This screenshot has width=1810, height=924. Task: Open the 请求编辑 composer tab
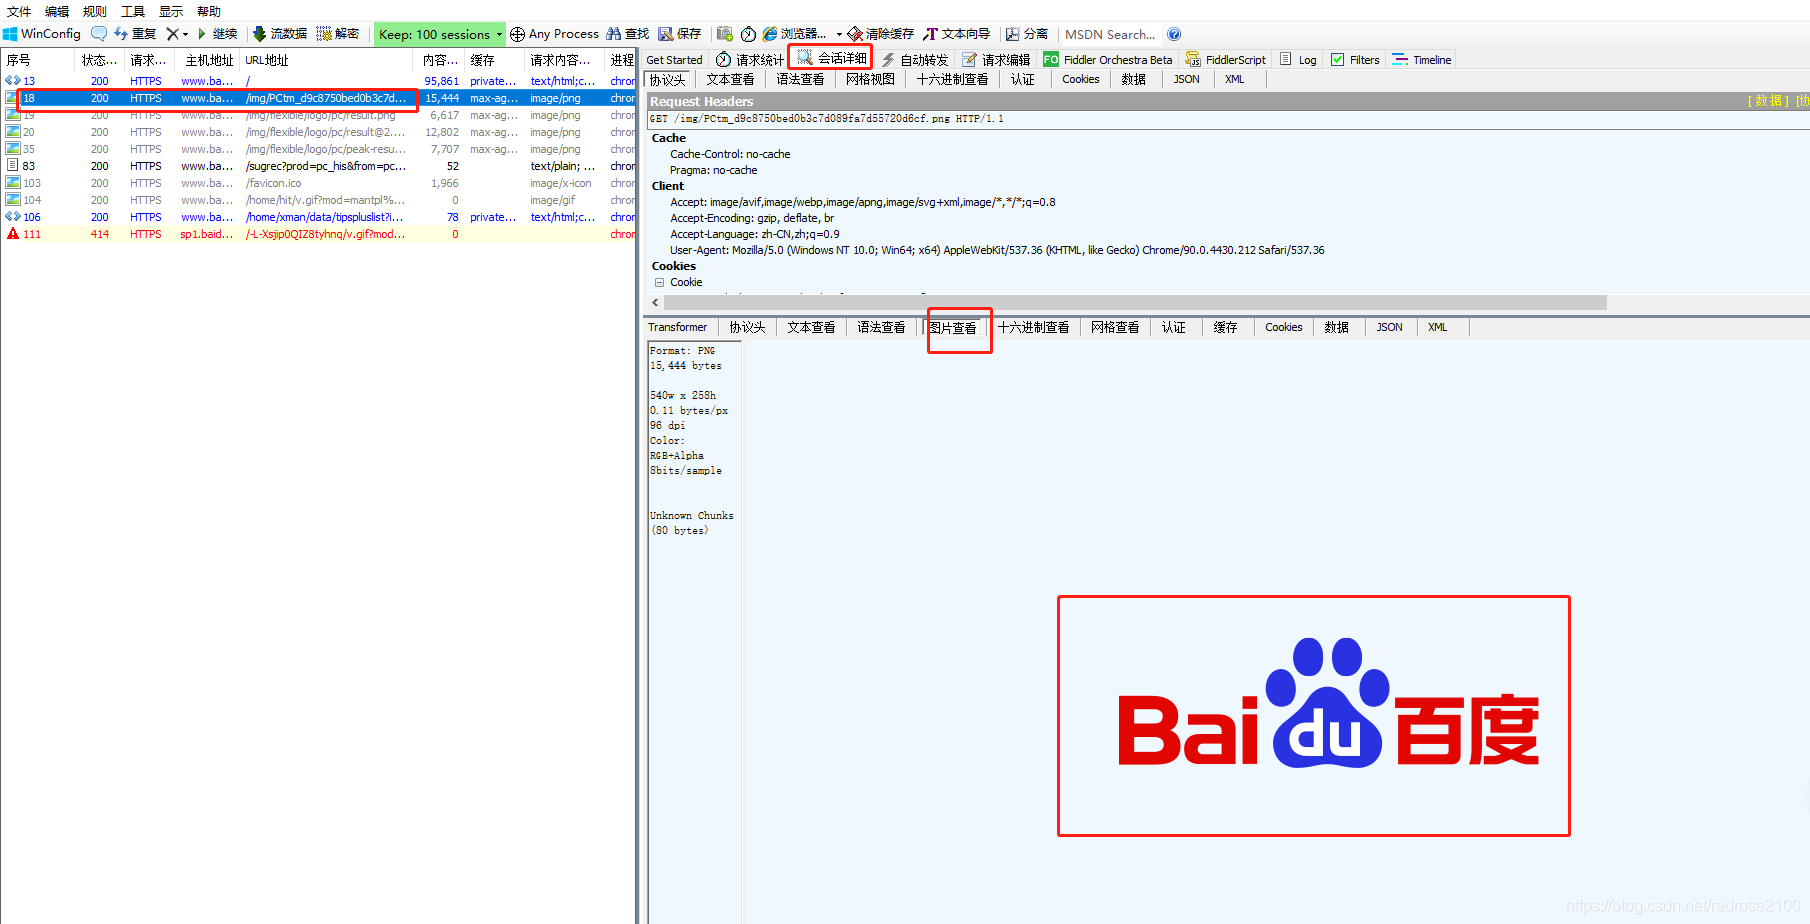(x=996, y=60)
